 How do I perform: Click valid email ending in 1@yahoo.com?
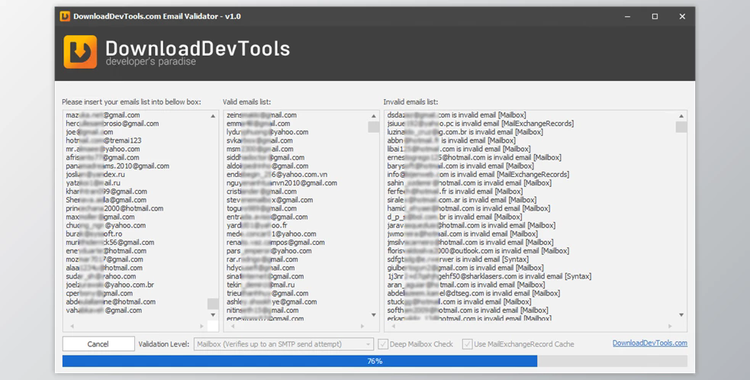click(271, 234)
